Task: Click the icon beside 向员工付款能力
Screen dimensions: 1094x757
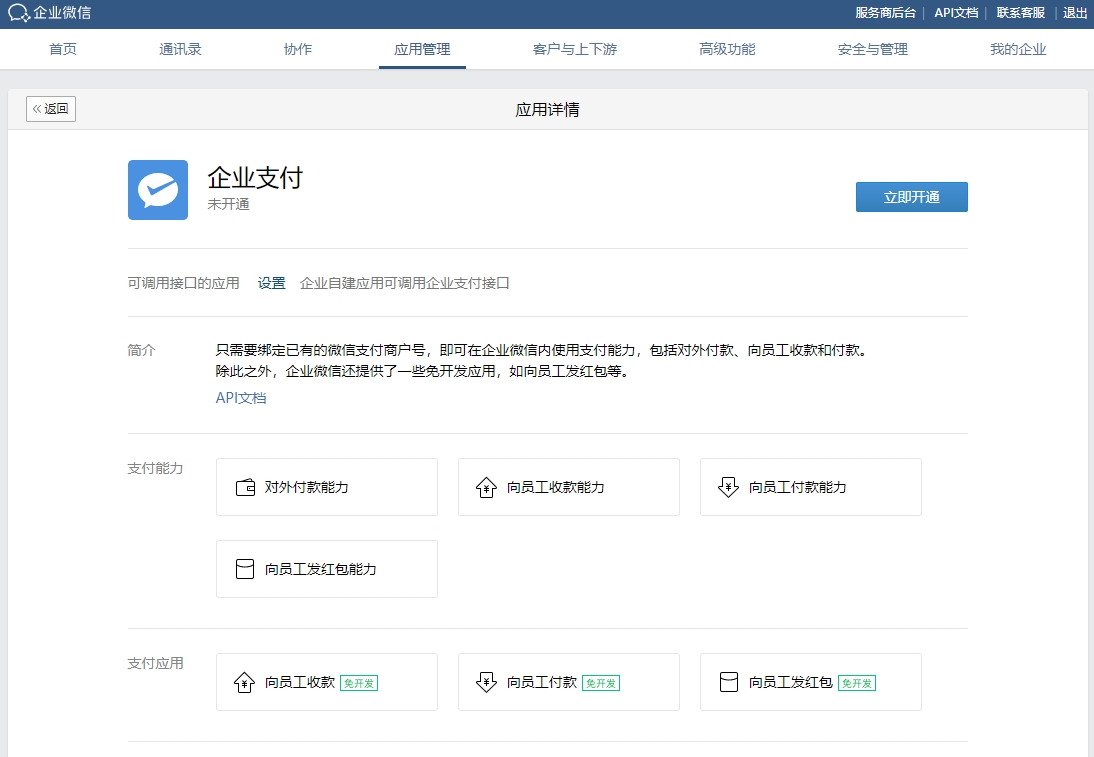Action: (728, 487)
